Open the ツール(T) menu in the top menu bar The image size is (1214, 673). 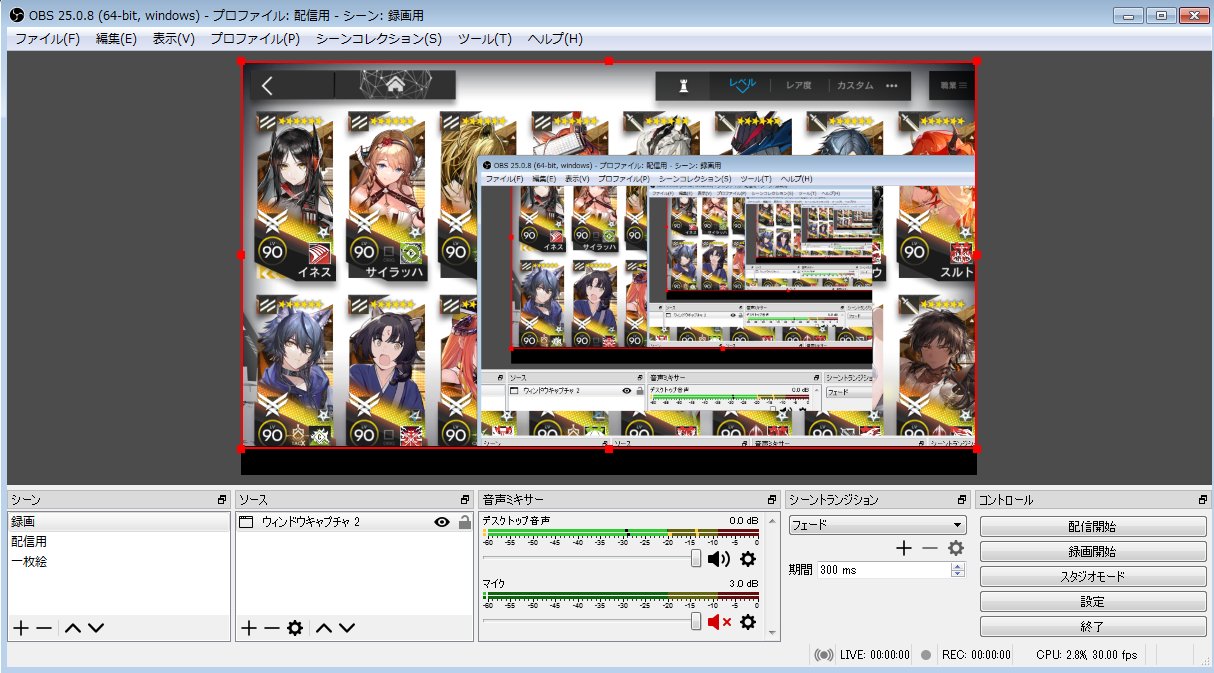pyautogui.click(x=484, y=39)
